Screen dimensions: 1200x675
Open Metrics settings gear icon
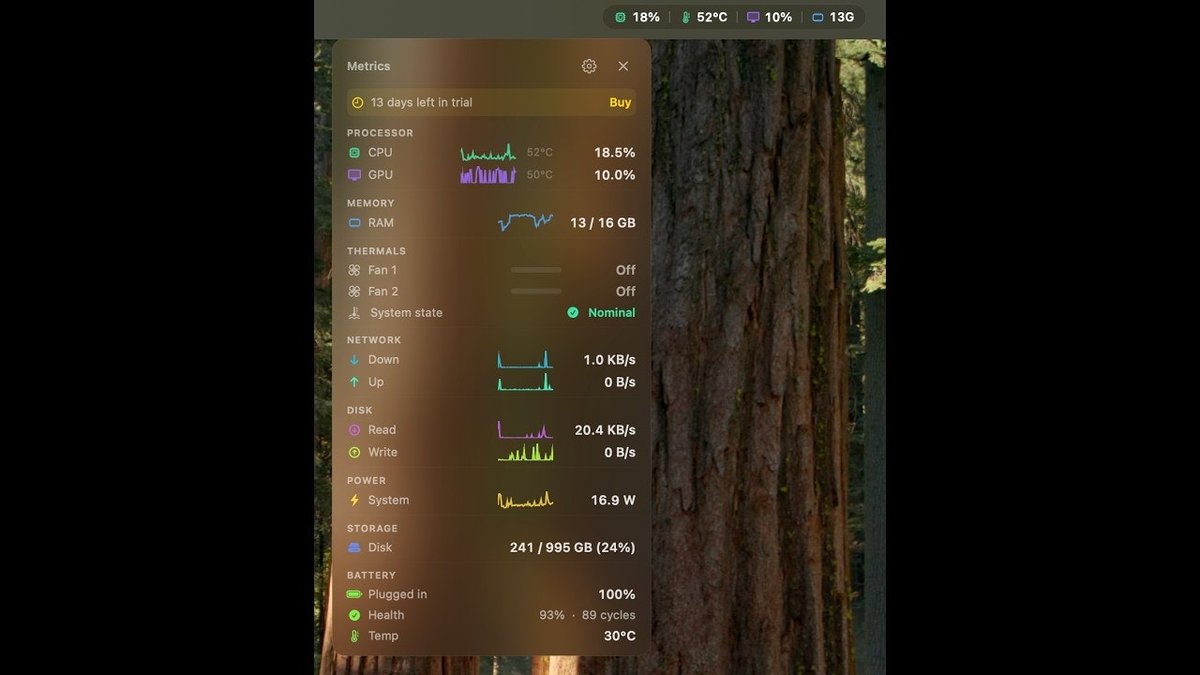click(x=589, y=66)
